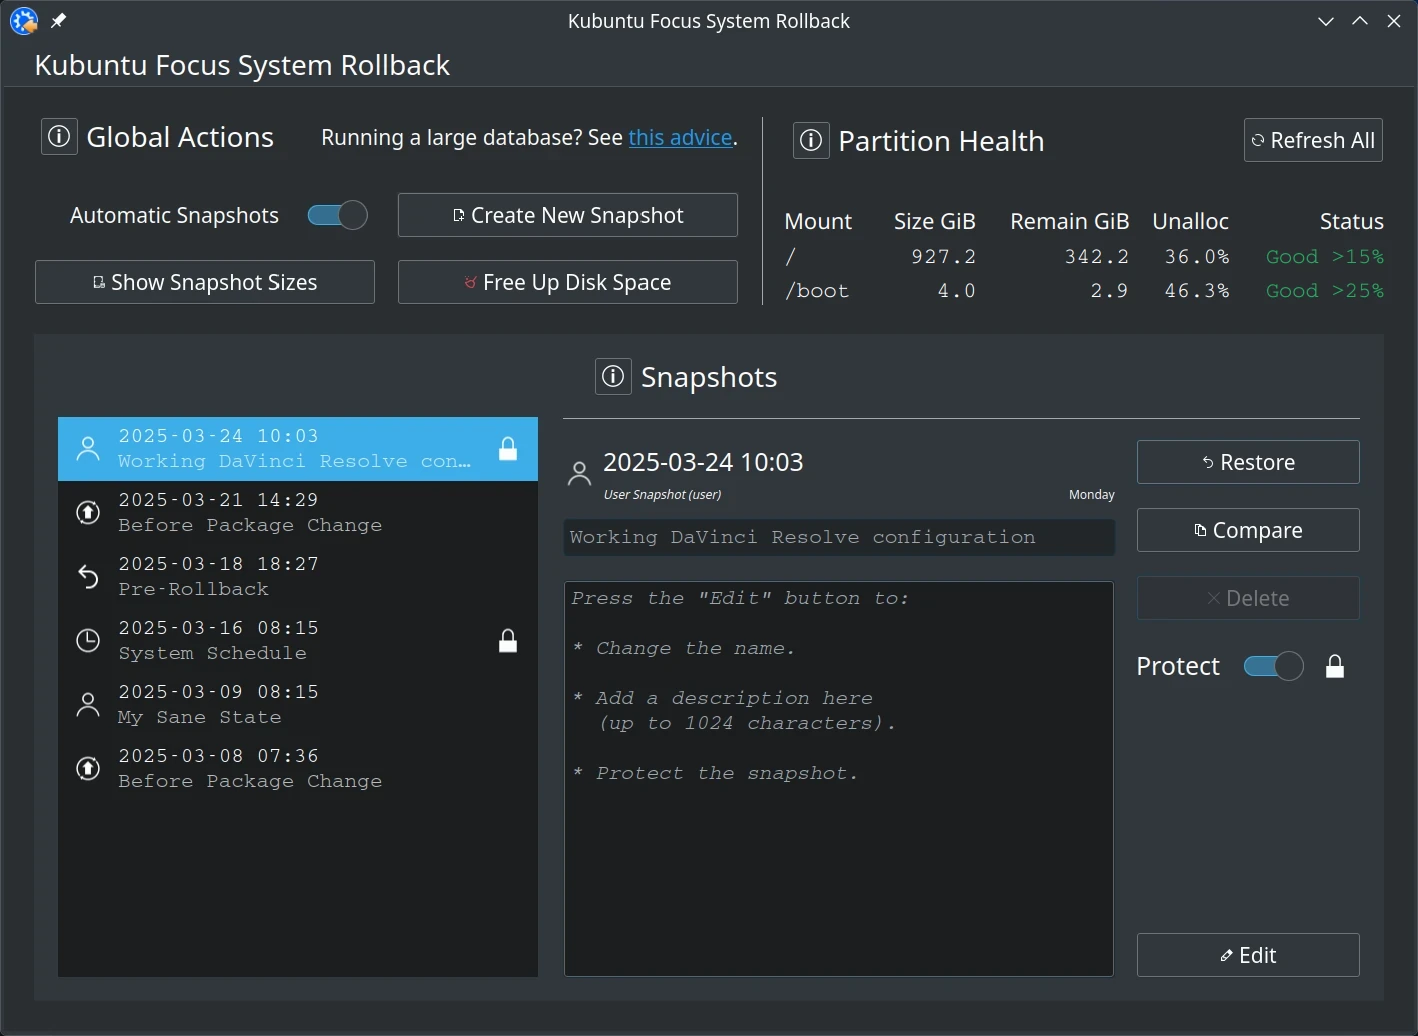Open the Global Actions info icon
Screen dimensions: 1418x1036
coord(58,136)
